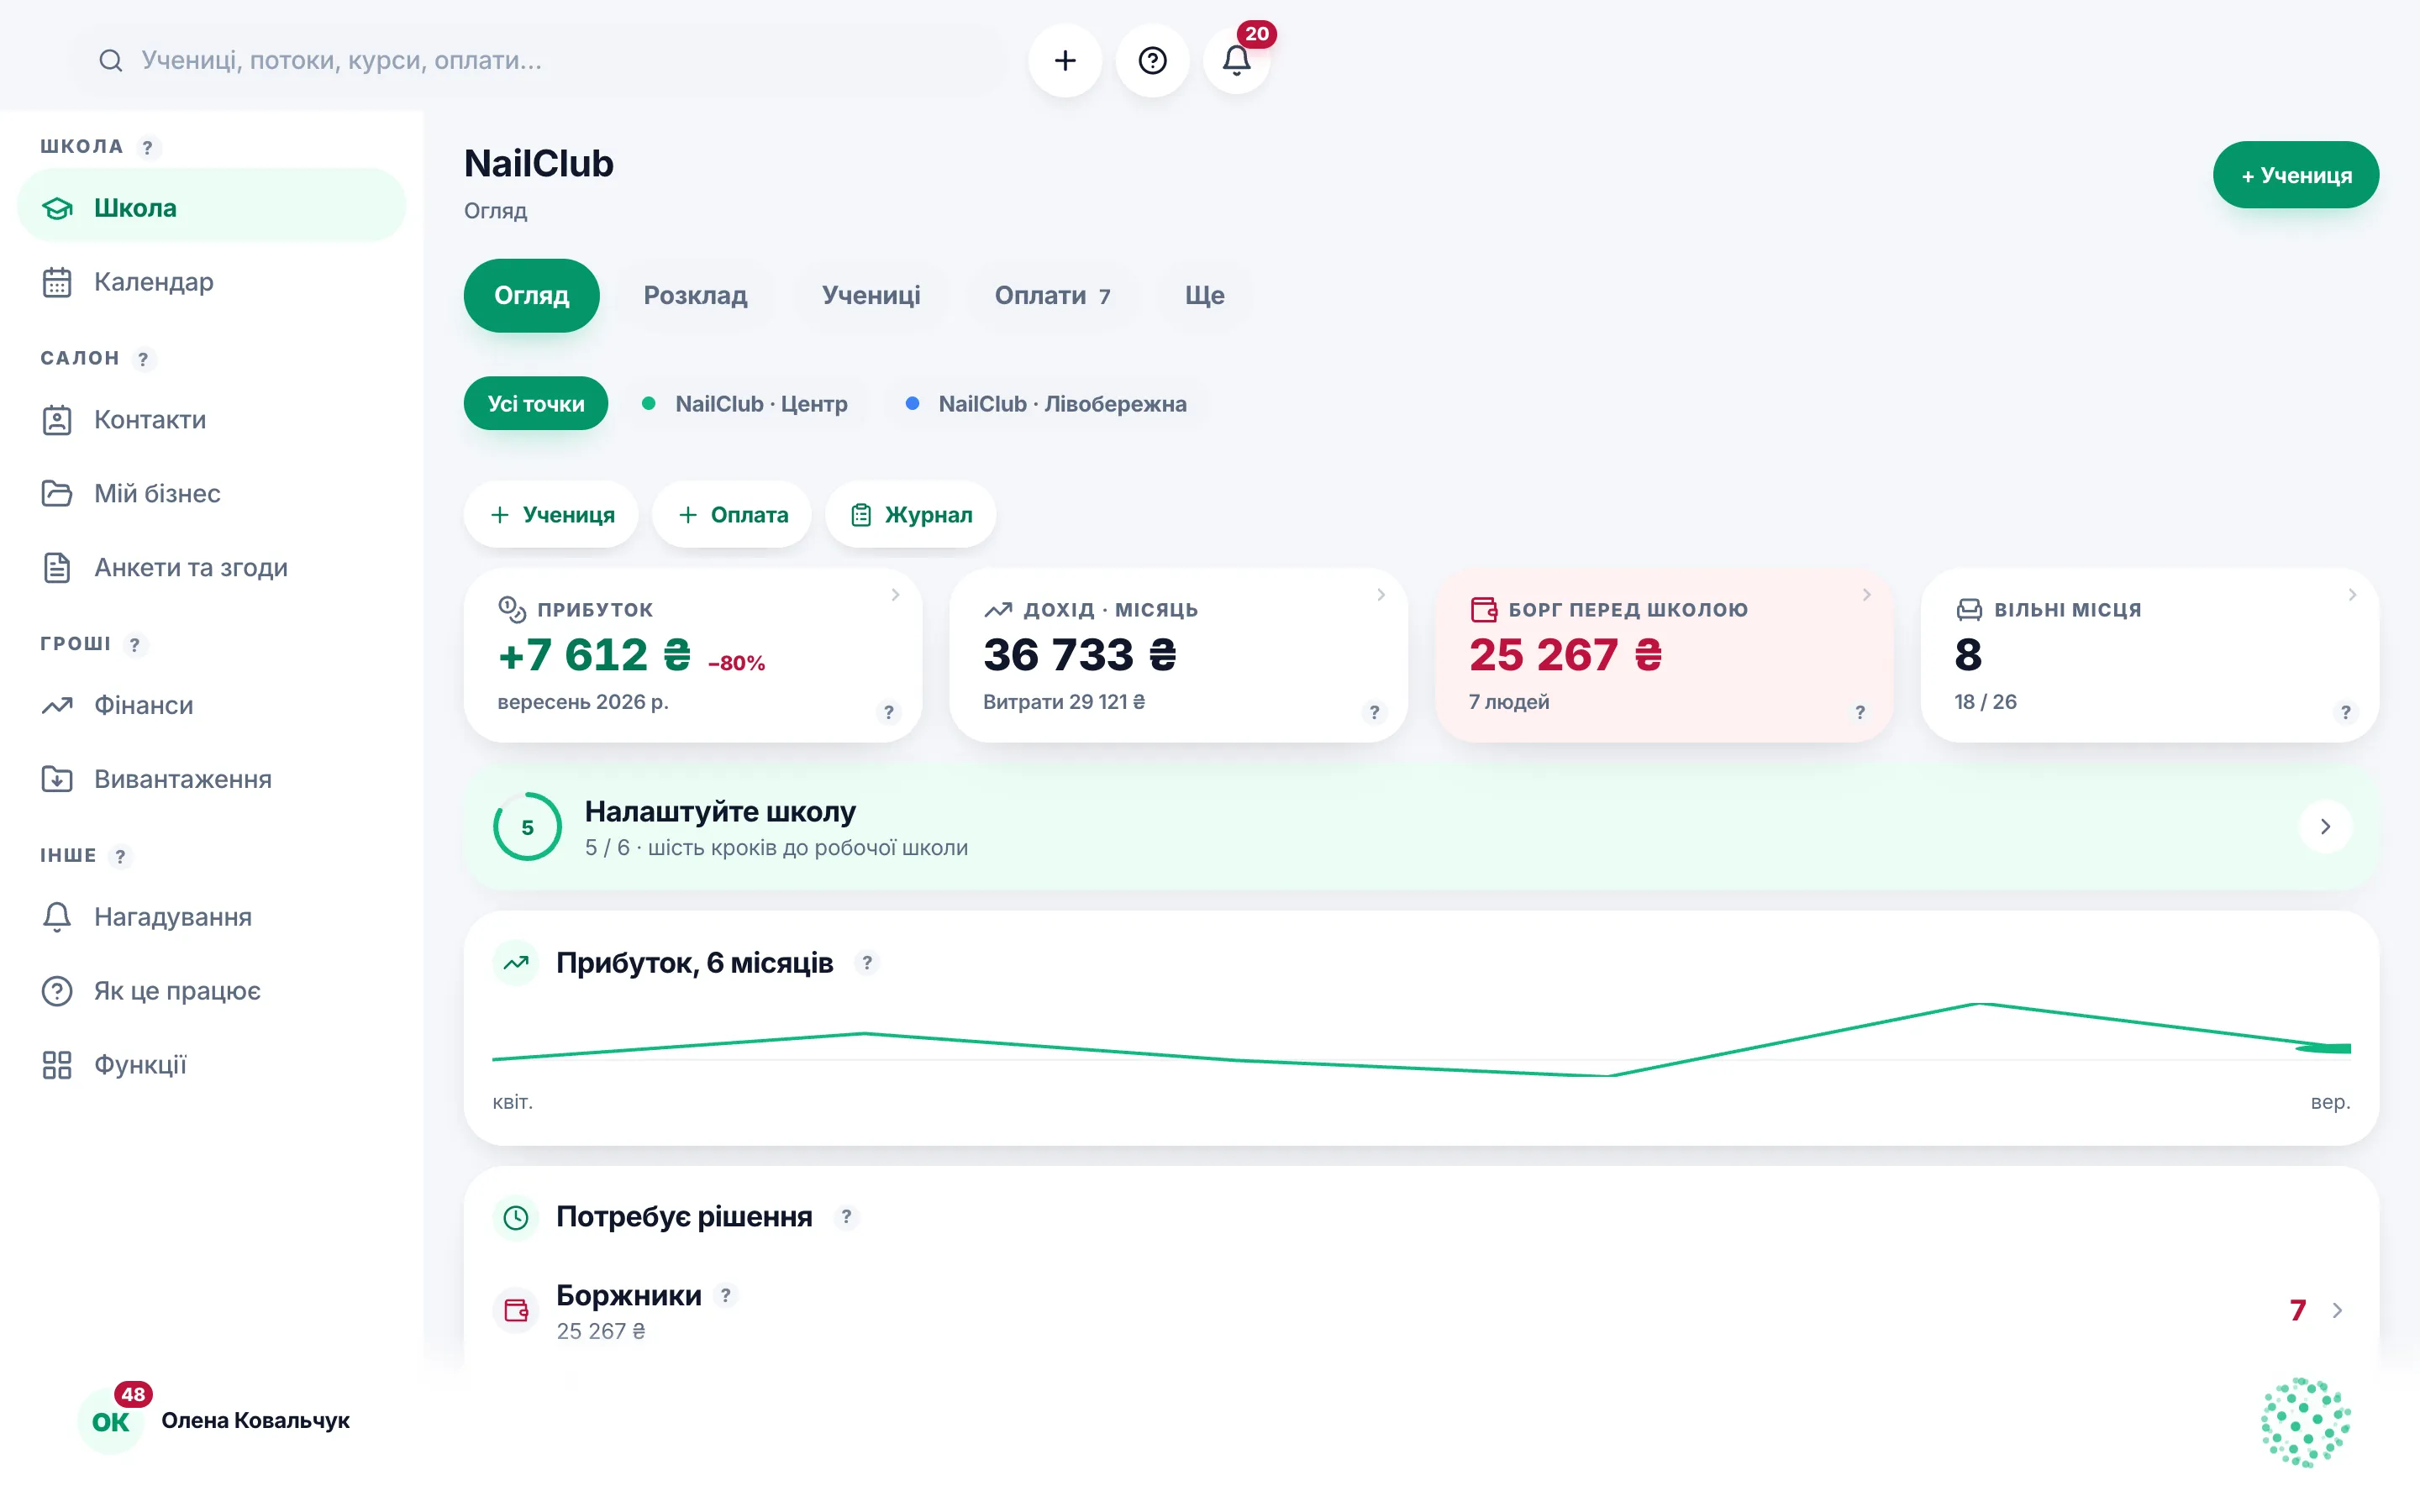Click the search magnifier icon
This screenshot has width=2420, height=1512.
[x=110, y=60]
